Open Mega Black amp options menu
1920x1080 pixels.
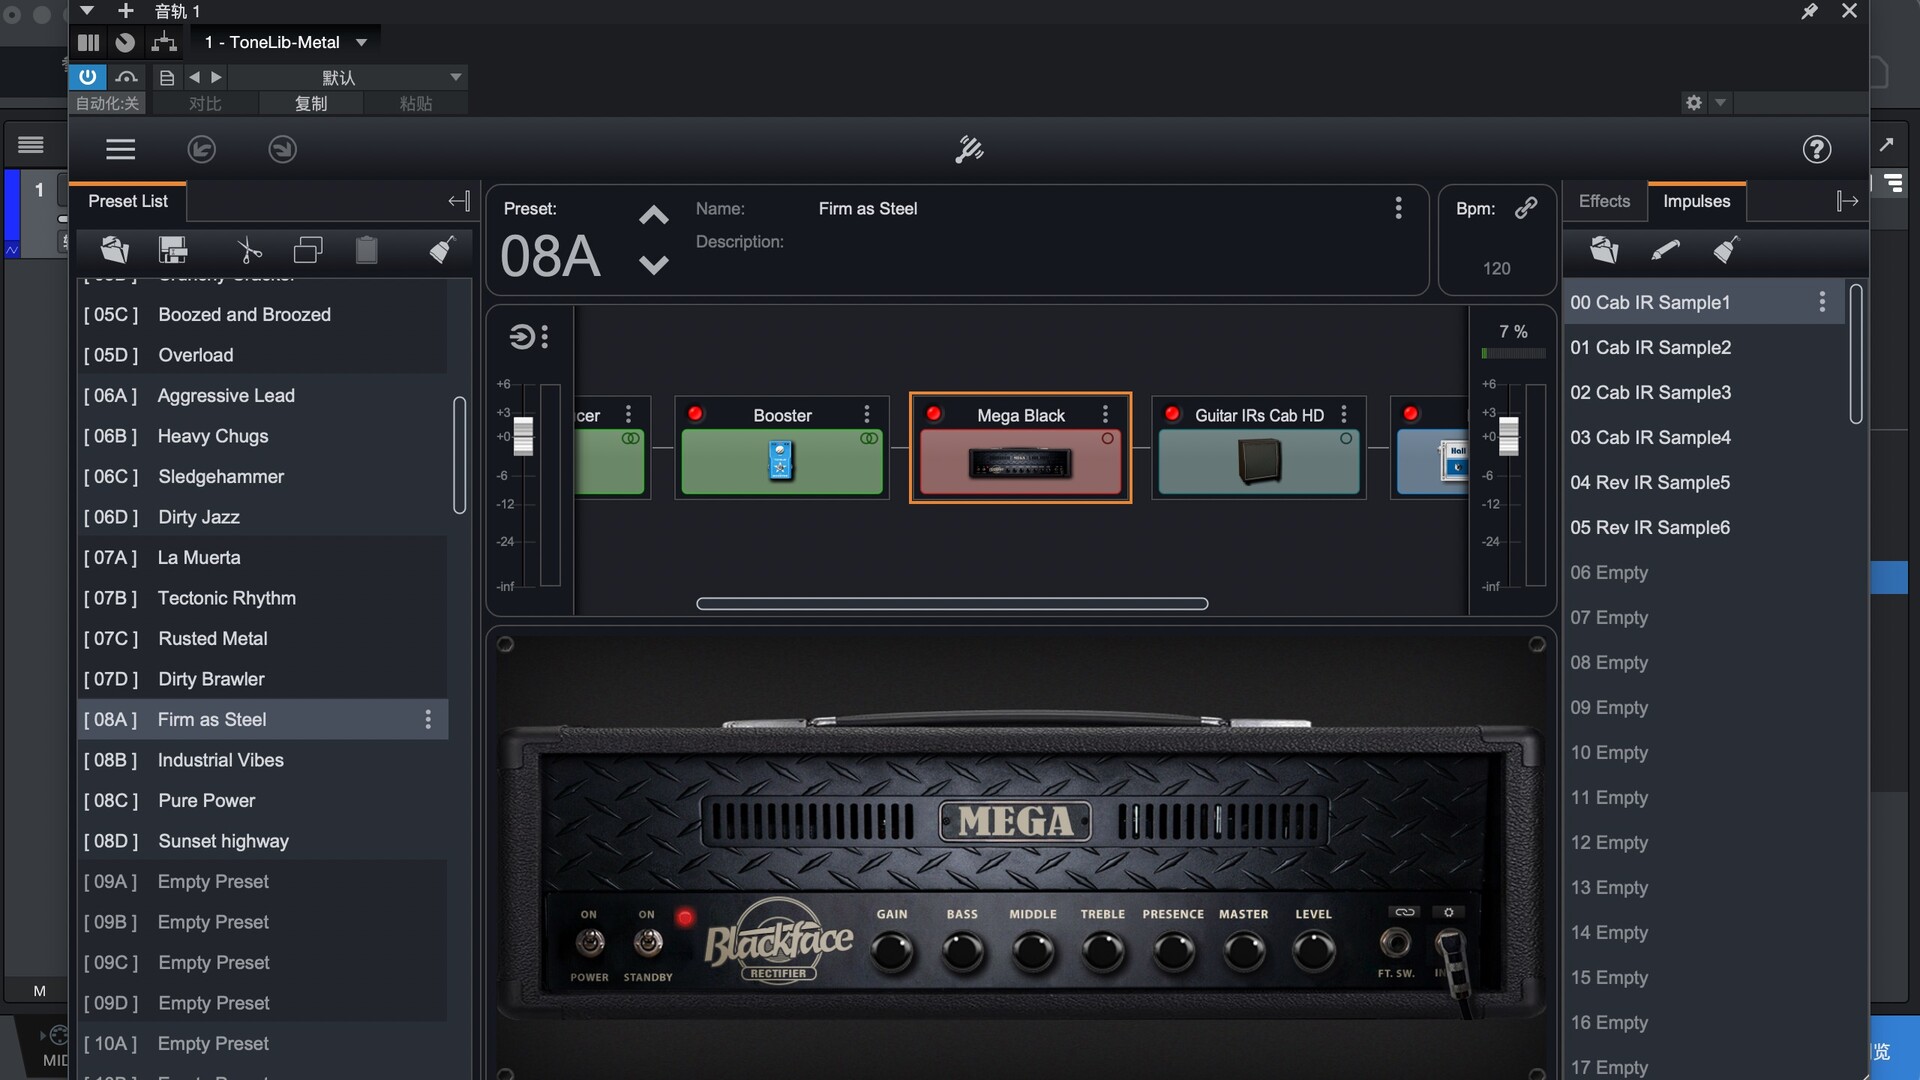coord(1105,414)
